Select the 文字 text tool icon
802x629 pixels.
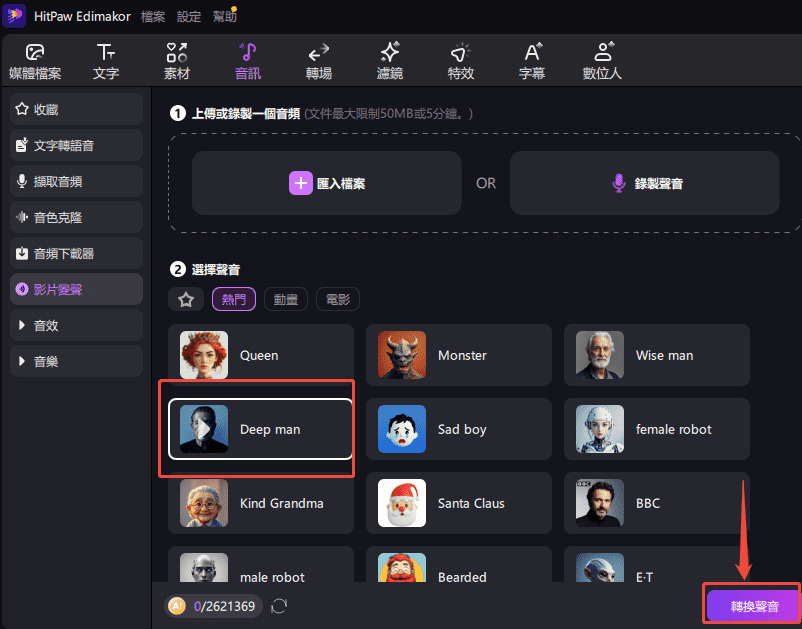[x=105, y=61]
